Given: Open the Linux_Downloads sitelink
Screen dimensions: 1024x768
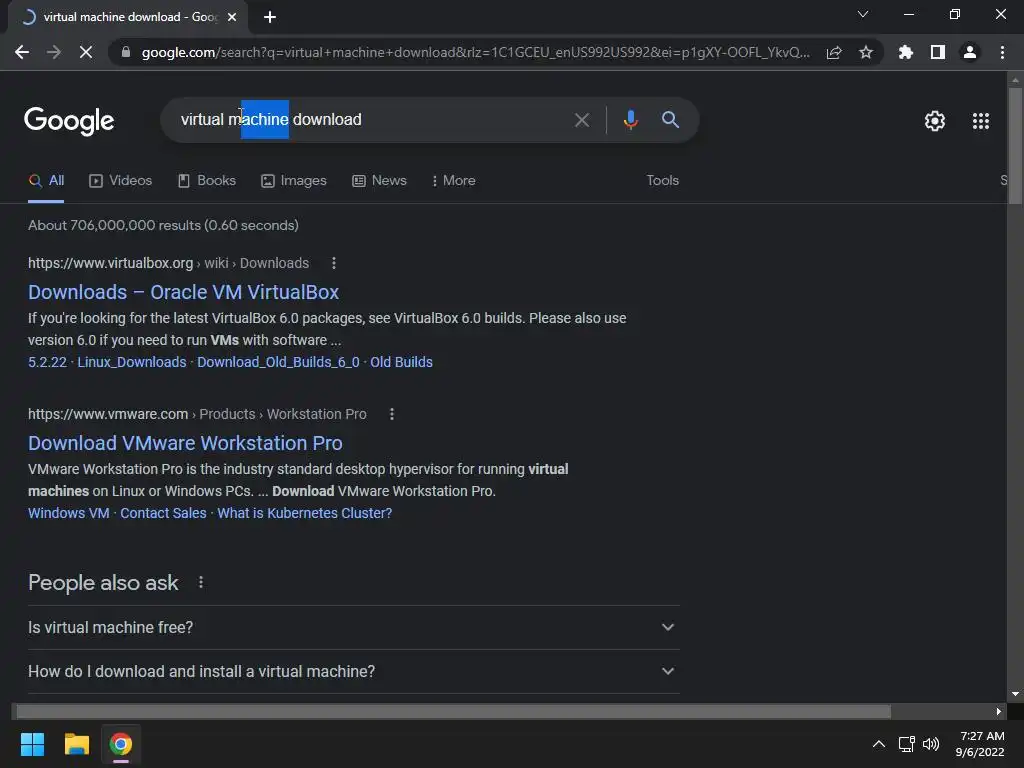Looking at the screenshot, I should tap(132, 362).
